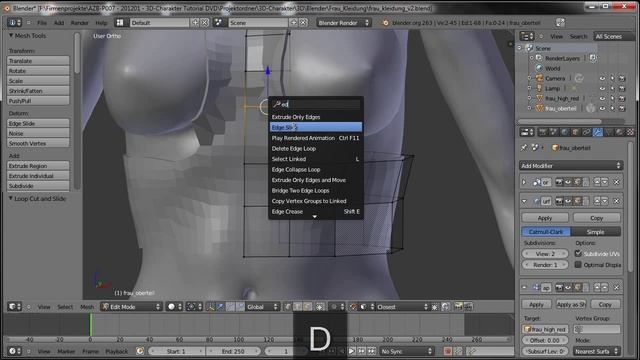The height and width of the screenshot is (360, 640).
Task: Add a new screen layout with plus icon
Action: click(195, 22)
